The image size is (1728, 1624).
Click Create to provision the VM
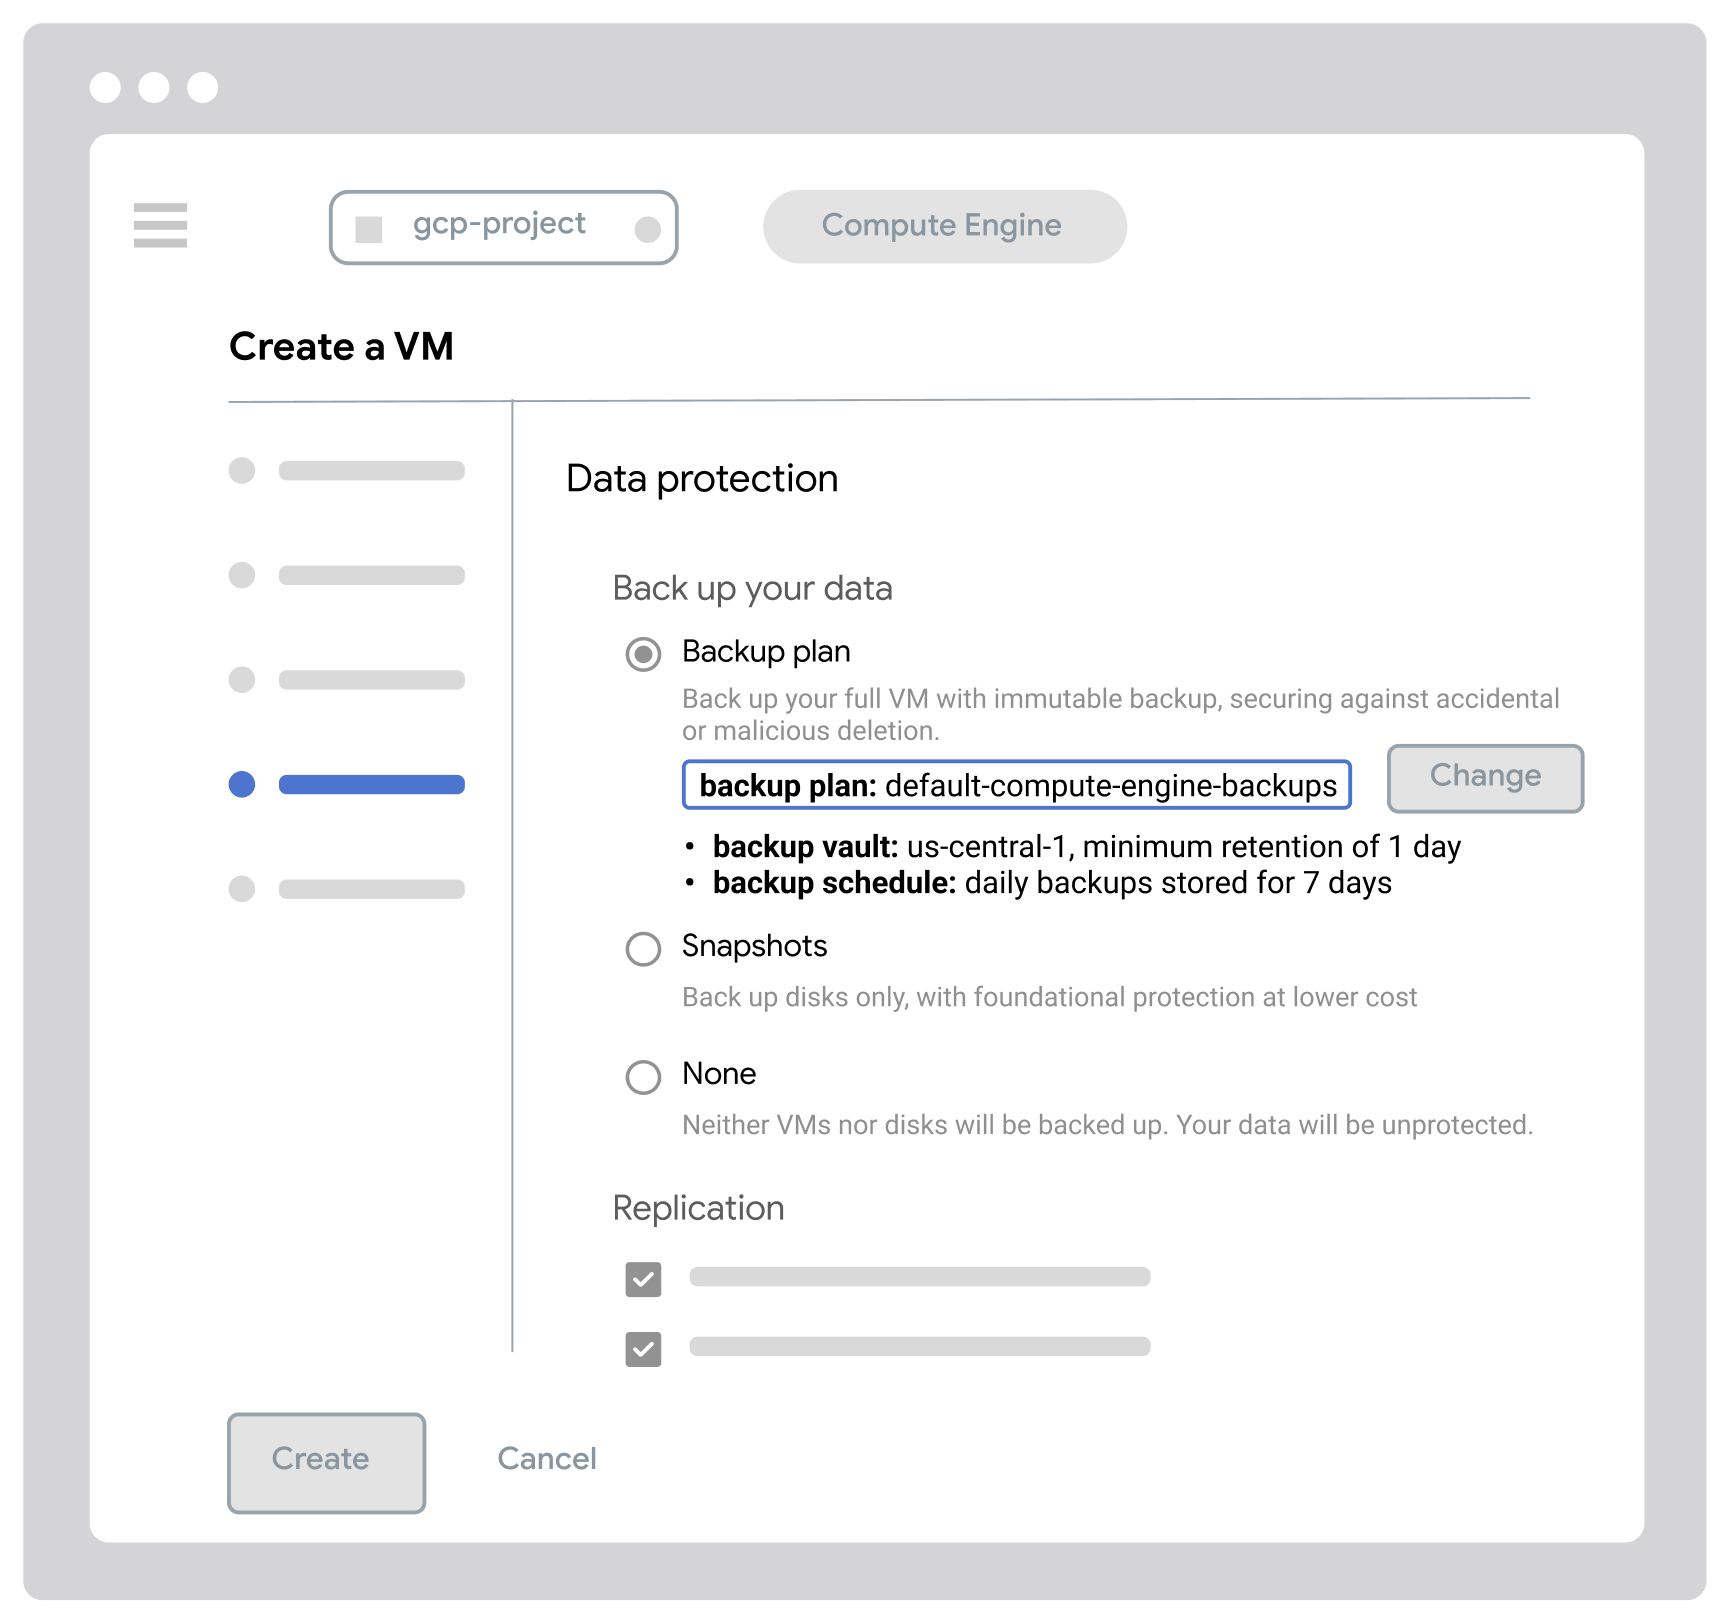[x=326, y=1461]
